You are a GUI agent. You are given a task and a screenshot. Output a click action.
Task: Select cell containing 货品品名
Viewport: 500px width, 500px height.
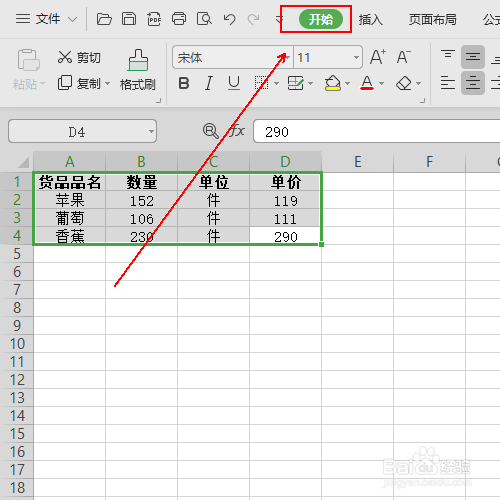69,182
